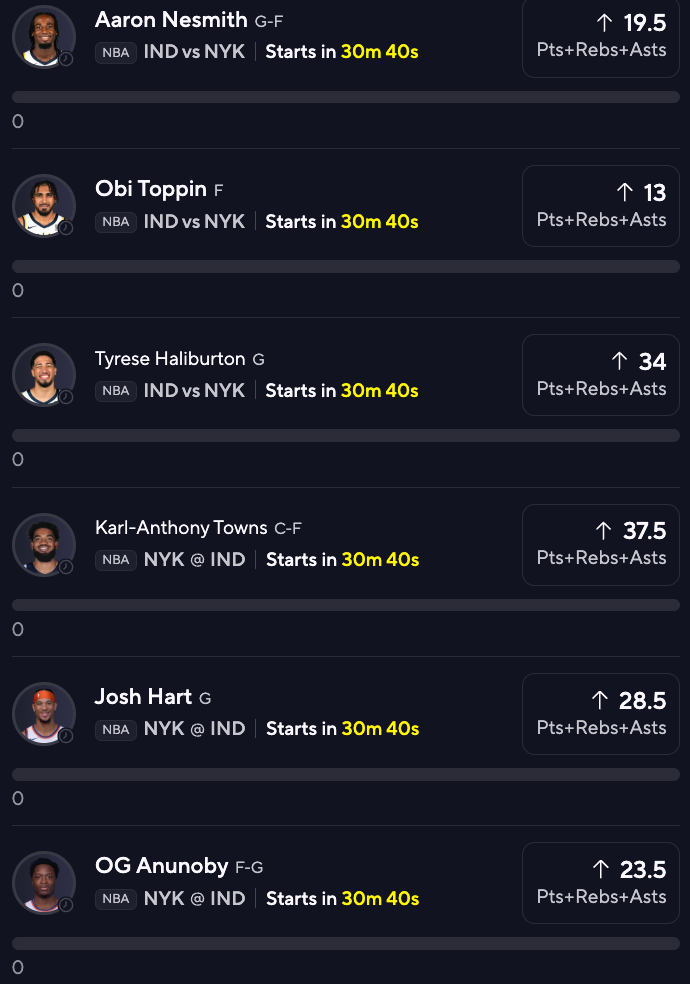Open Josh Hart's player headshot

point(44,714)
